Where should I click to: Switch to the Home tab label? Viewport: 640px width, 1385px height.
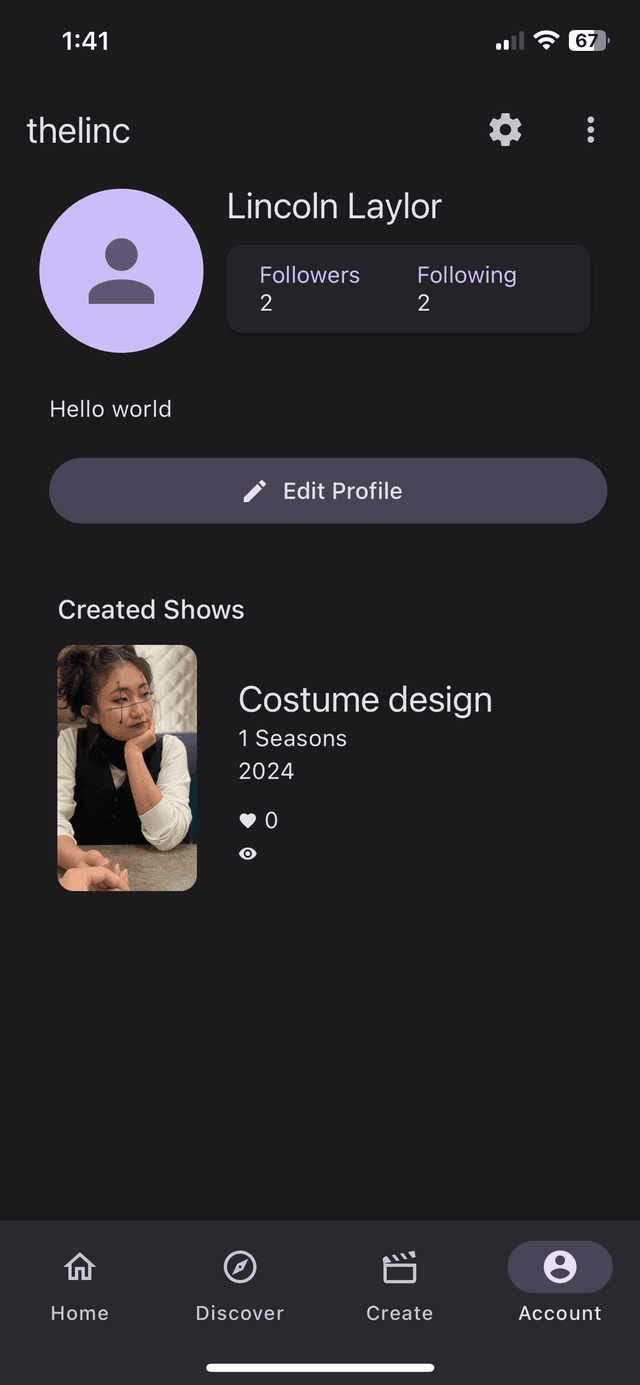[80, 1313]
